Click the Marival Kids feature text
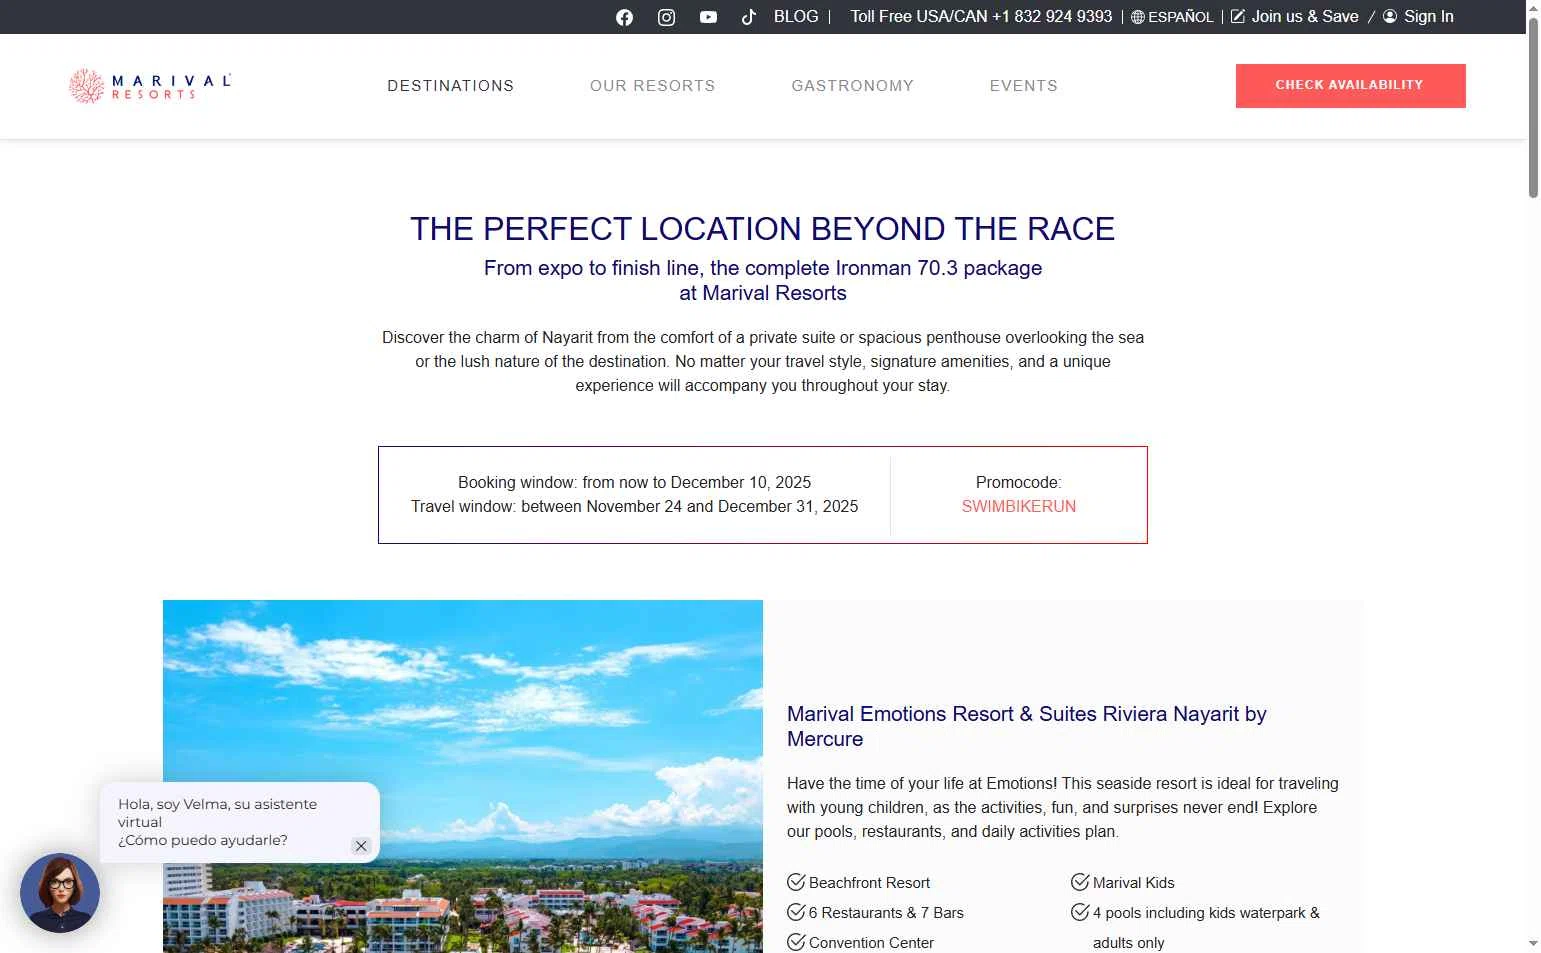The height and width of the screenshot is (953, 1541). (1133, 883)
